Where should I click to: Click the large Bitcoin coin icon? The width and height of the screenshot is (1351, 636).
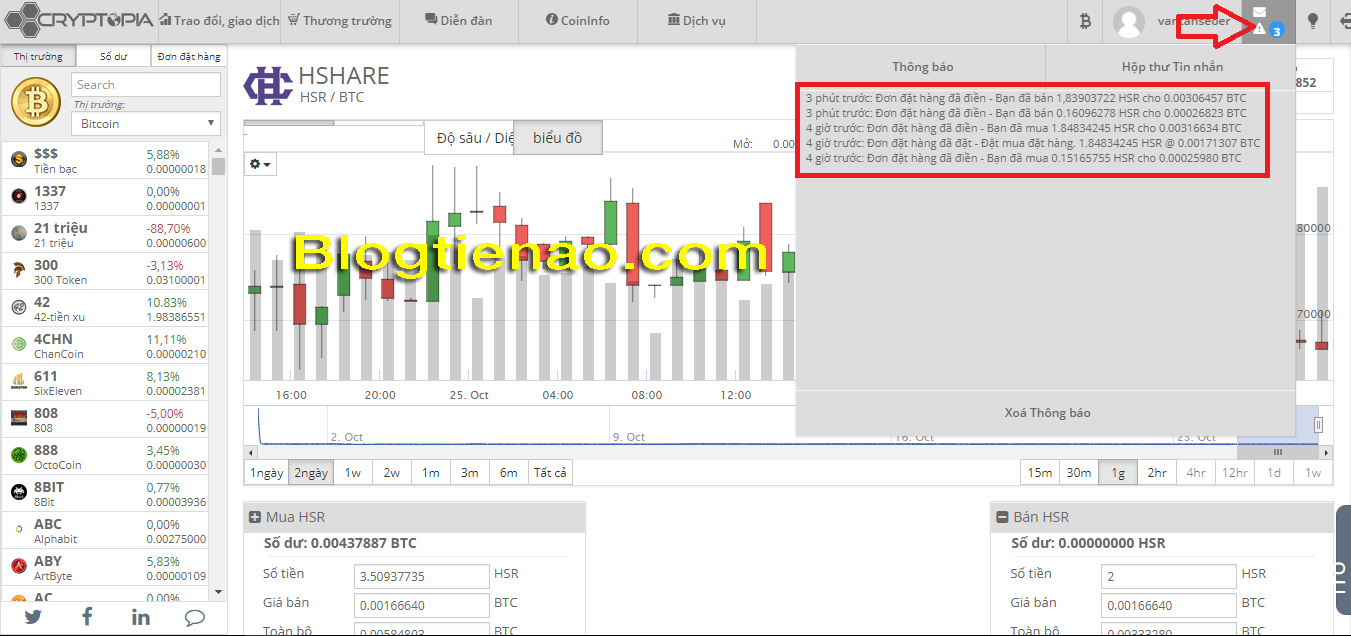click(x=36, y=103)
